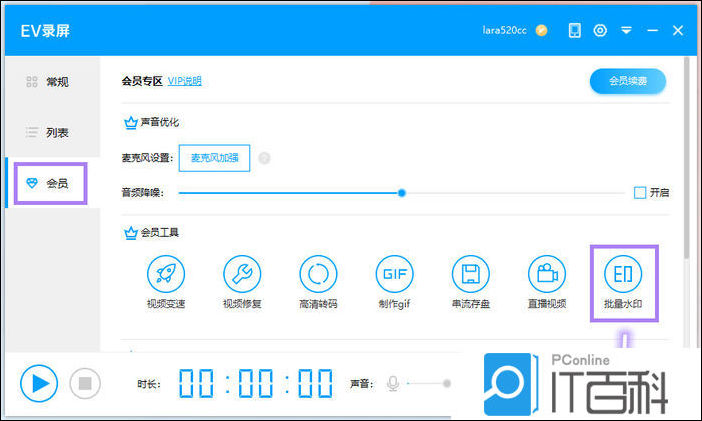Click the 声音优化 section heading
Viewport: 702px width, 421px height.
[x=159, y=122]
